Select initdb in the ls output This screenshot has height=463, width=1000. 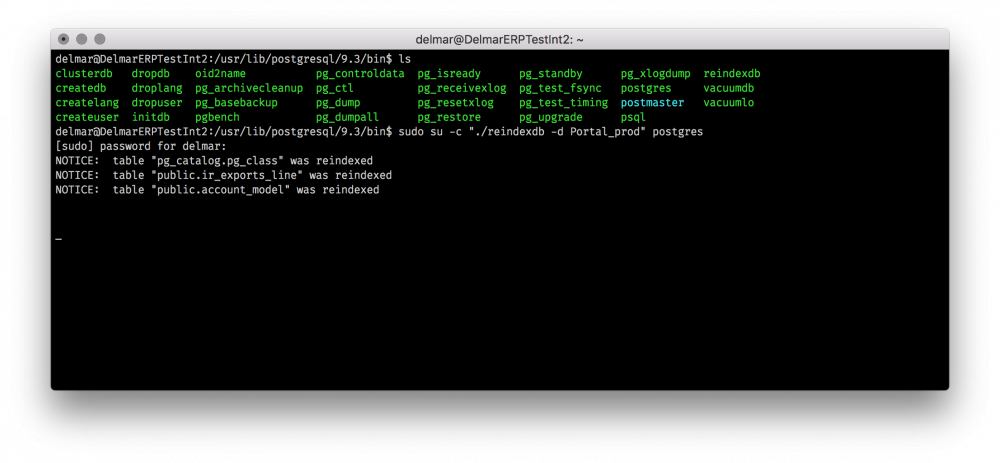point(152,117)
